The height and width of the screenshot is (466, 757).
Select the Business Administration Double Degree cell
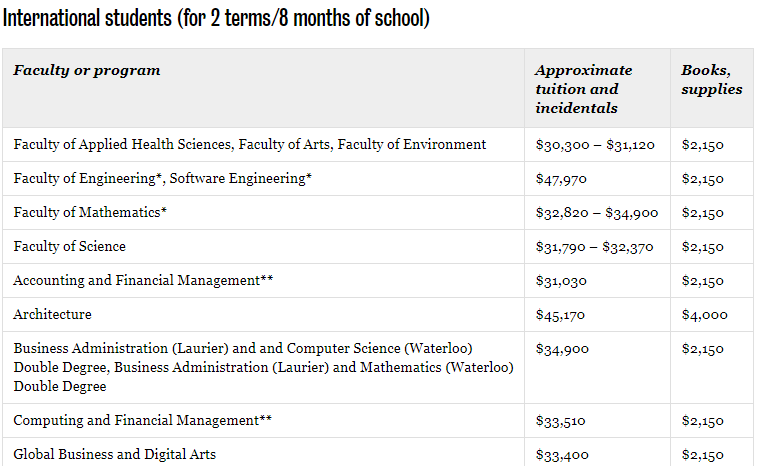click(x=263, y=367)
